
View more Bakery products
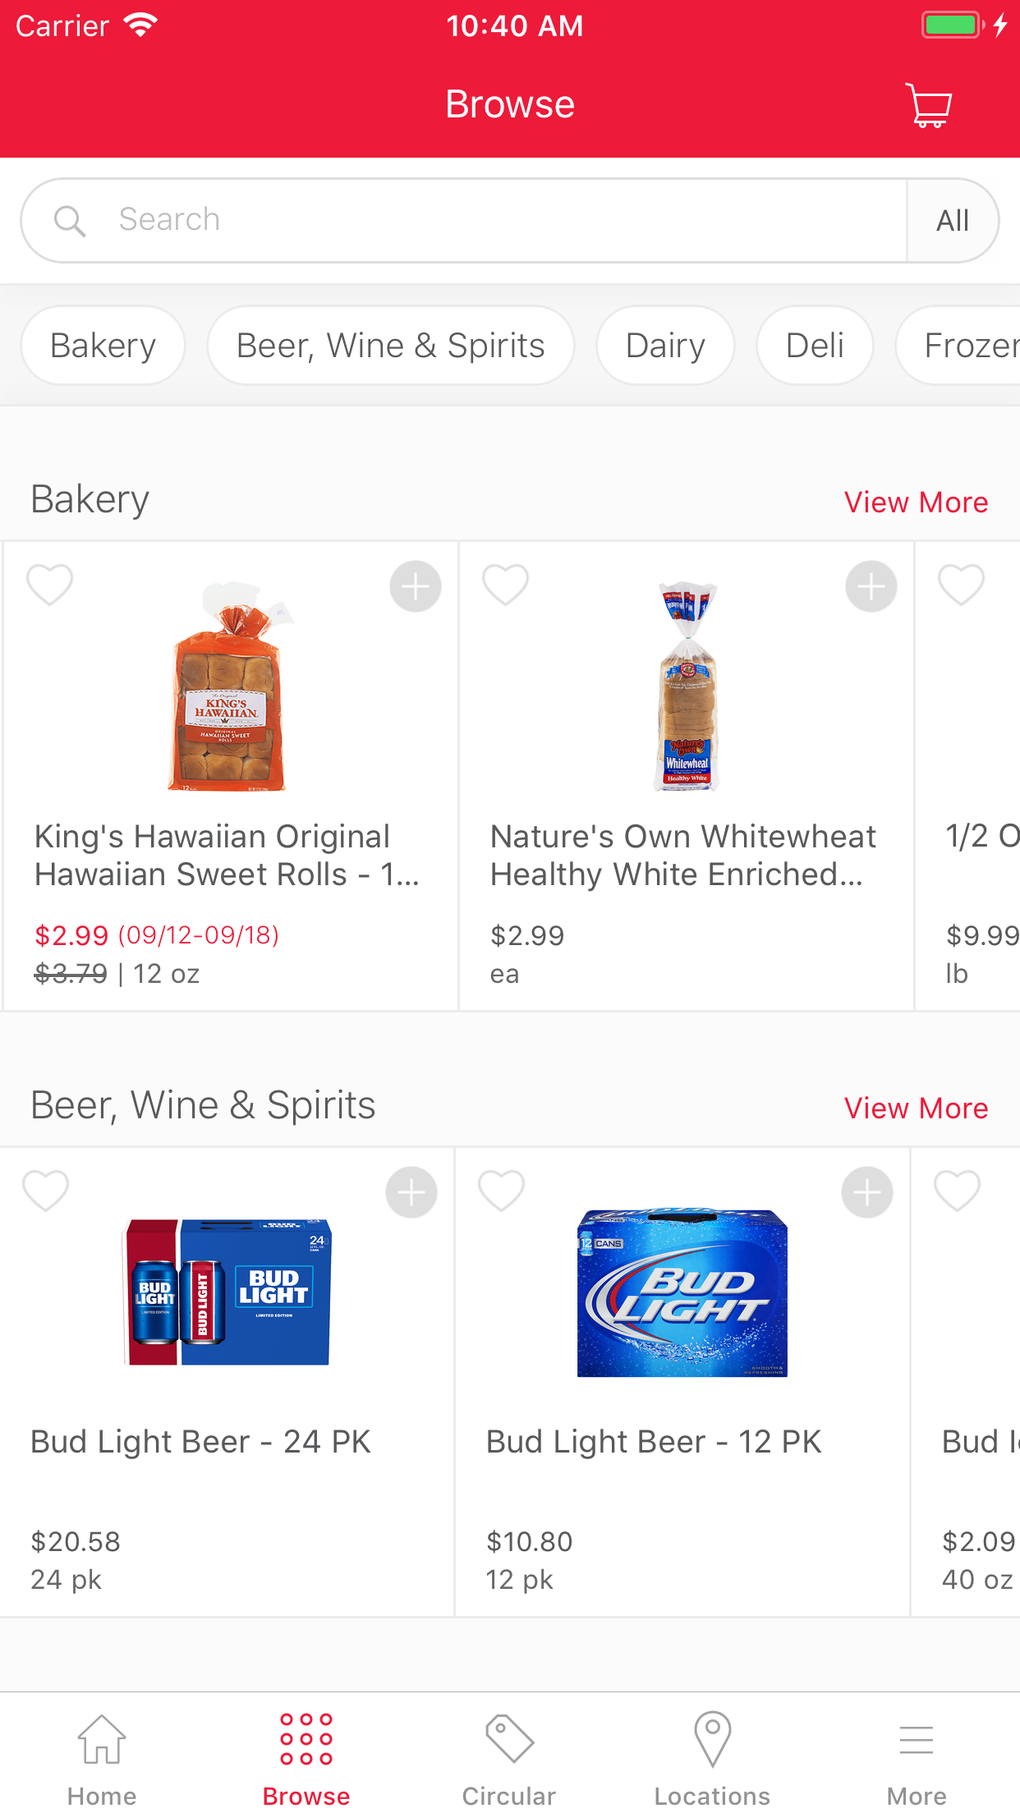[915, 502]
